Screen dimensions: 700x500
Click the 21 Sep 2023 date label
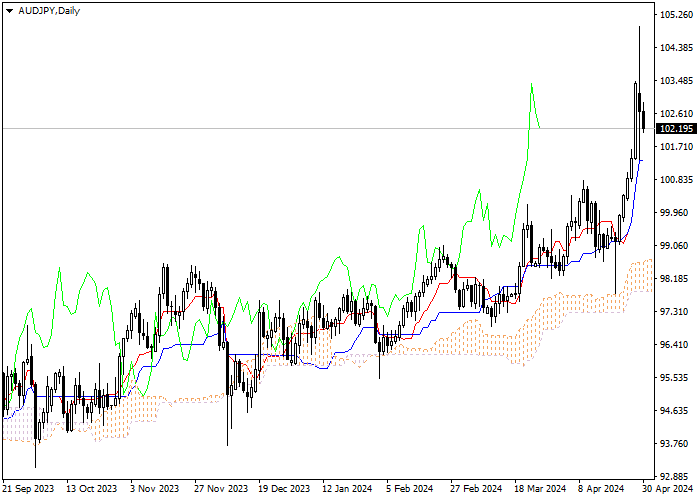point(29,489)
